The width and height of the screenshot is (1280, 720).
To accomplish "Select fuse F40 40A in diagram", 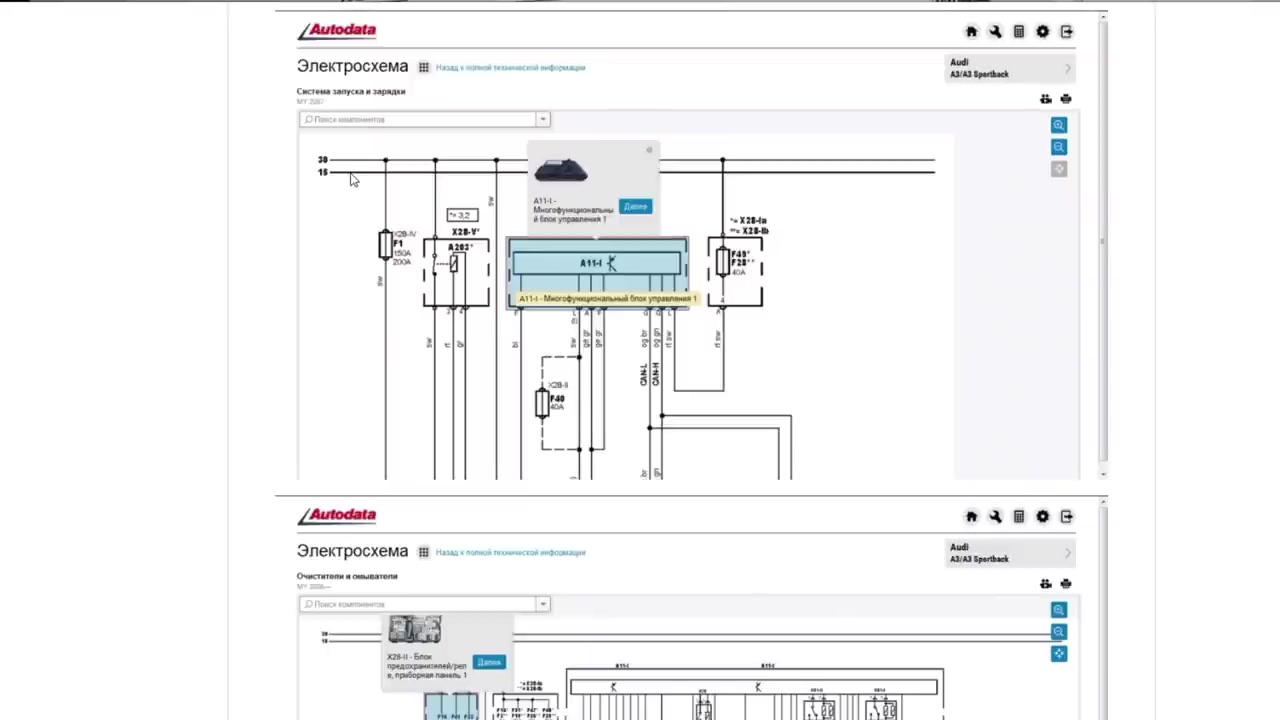I will point(543,402).
